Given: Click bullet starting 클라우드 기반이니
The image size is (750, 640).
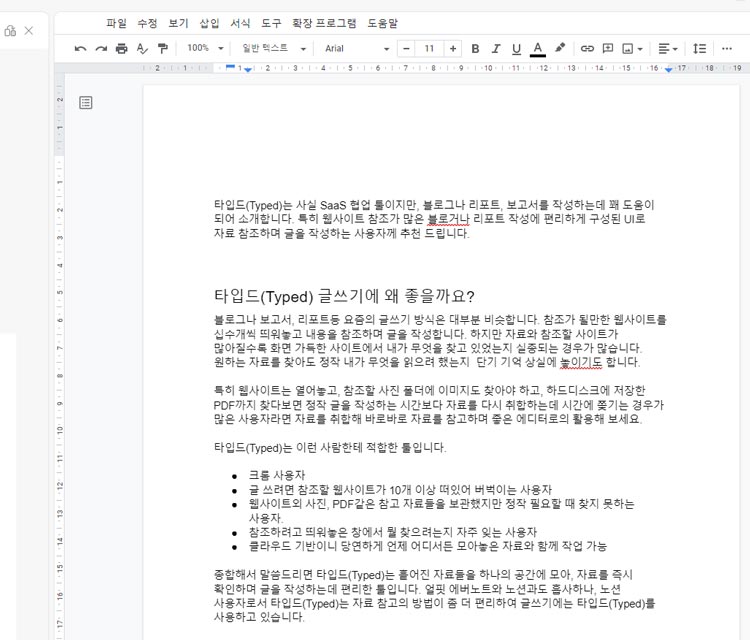Looking at the screenshot, I should (x=428, y=546).
